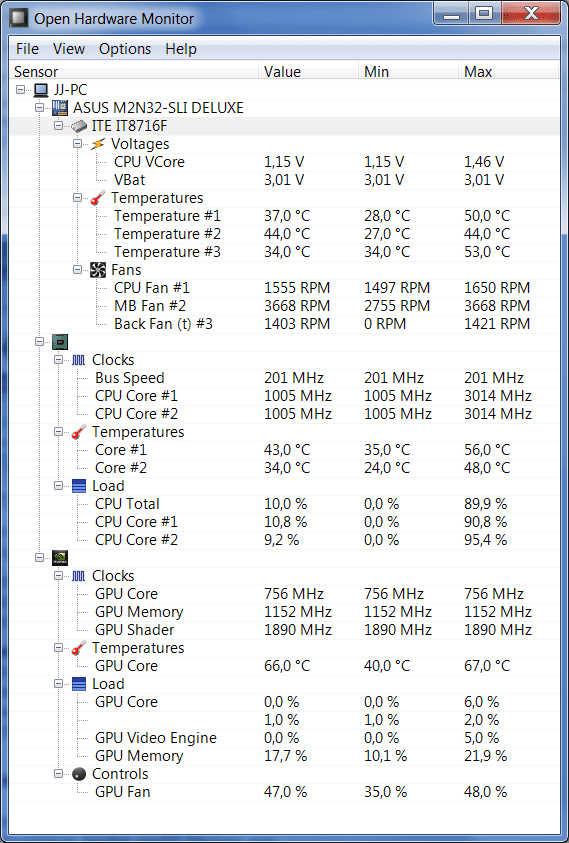Image resolution: width=569 pixels, height=843 pixels.
Task: Select the CPU VCore sensor row
Action: (284, 162)
